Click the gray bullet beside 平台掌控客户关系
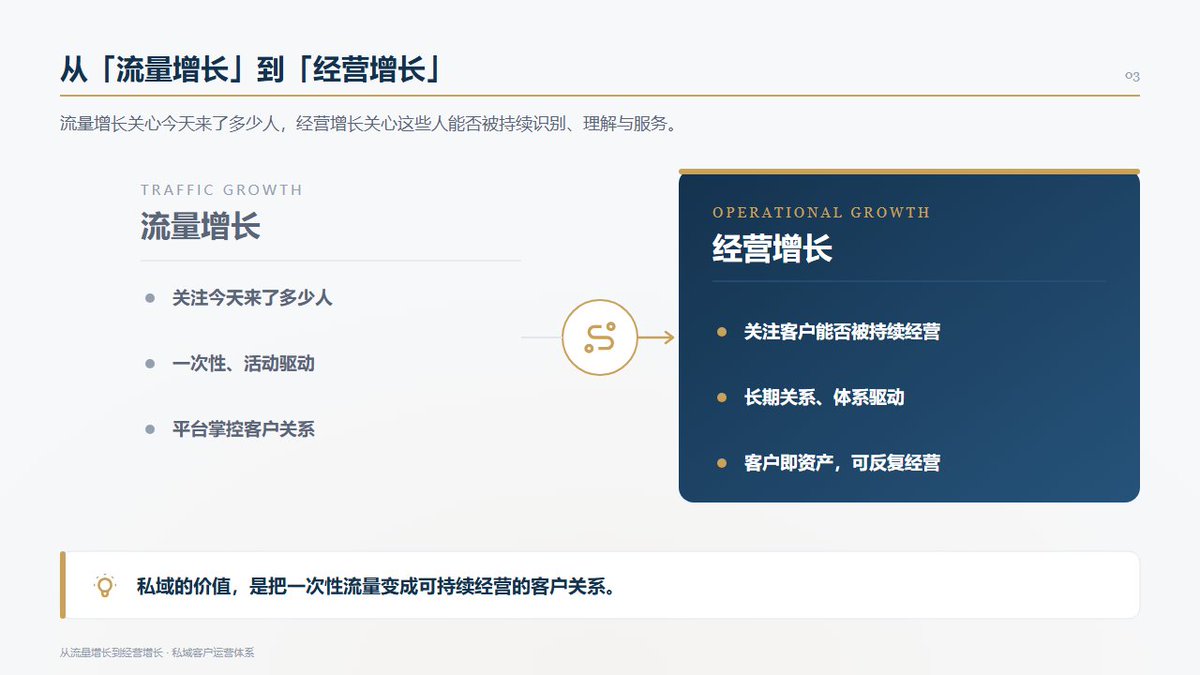Screen dimensions: 1200x675 tap(150, 430)
